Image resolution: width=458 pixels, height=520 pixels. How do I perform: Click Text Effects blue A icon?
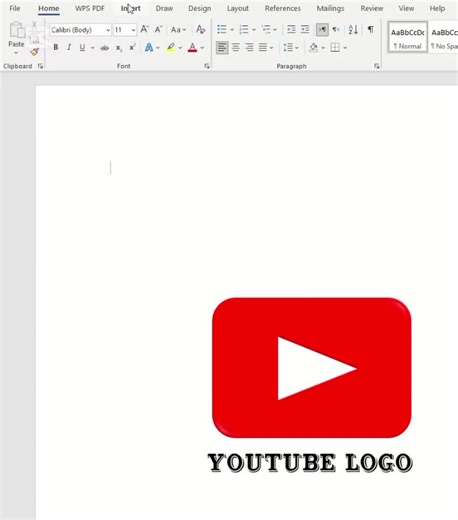click(x=149, y=48)
